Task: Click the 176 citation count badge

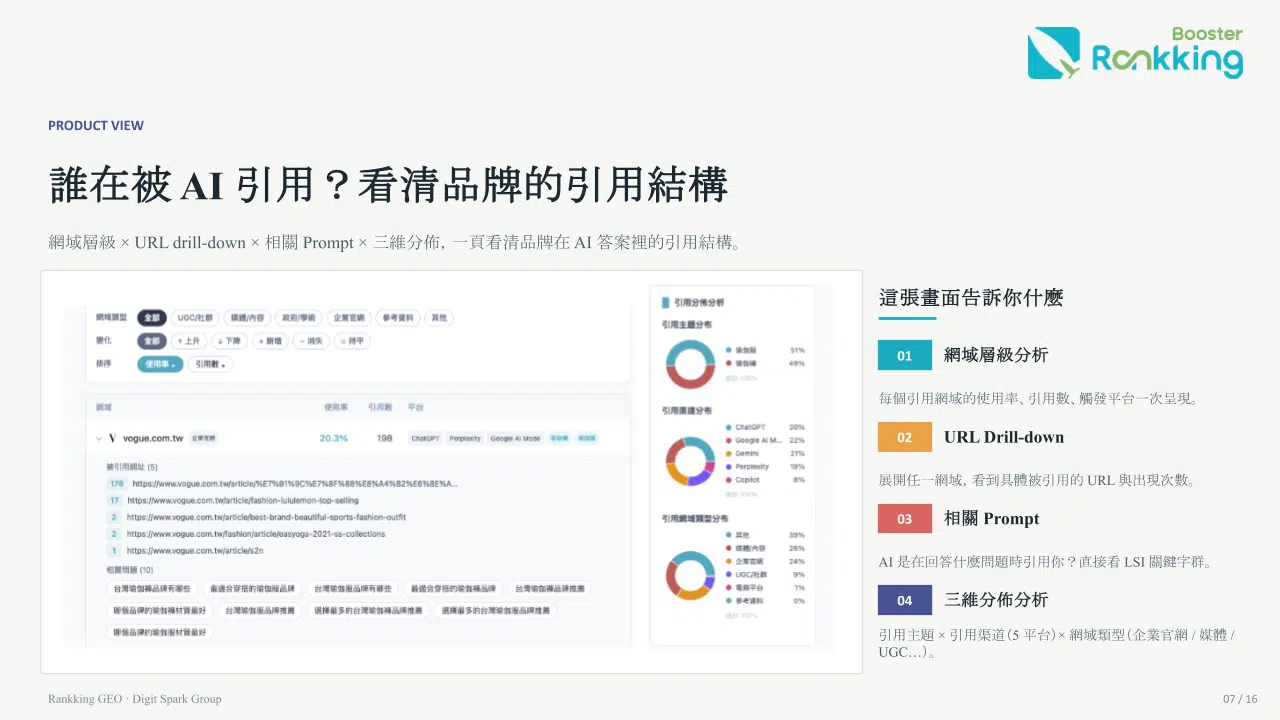Action: 116,484
